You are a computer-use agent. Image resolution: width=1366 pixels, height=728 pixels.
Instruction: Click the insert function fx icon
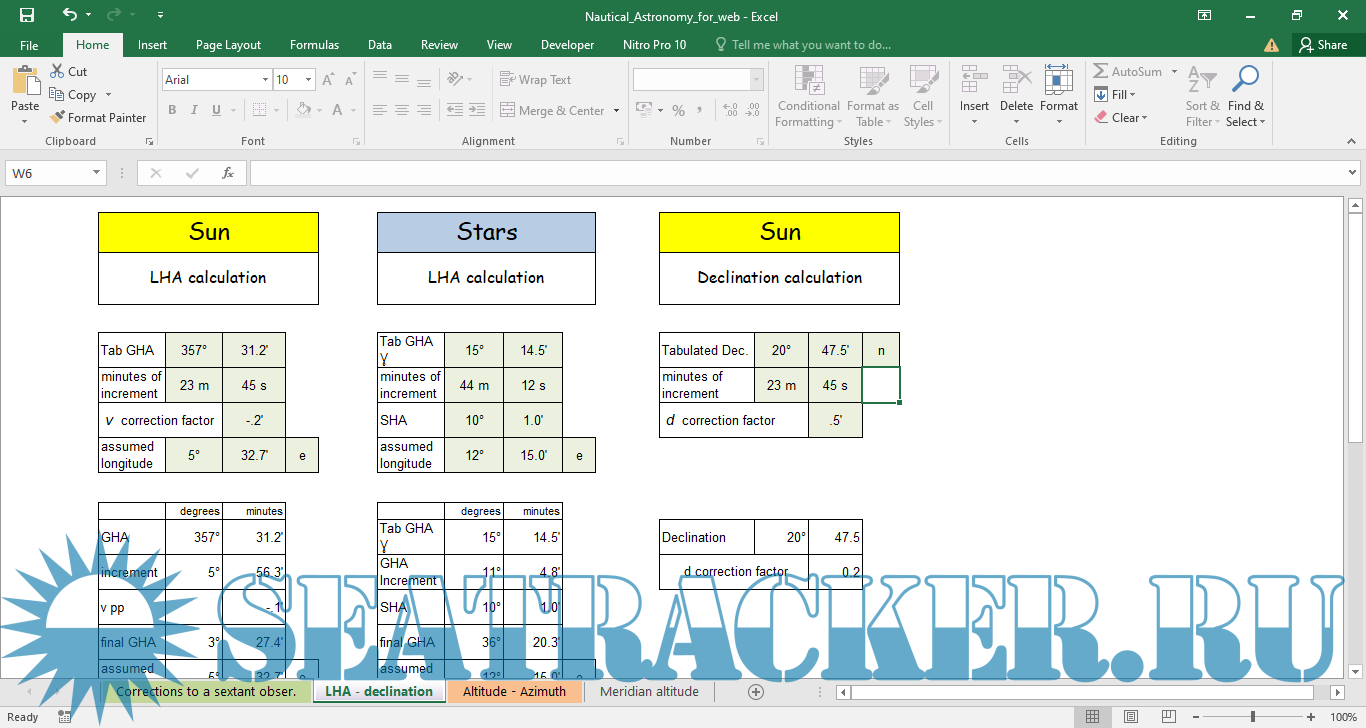coord(228,173)
